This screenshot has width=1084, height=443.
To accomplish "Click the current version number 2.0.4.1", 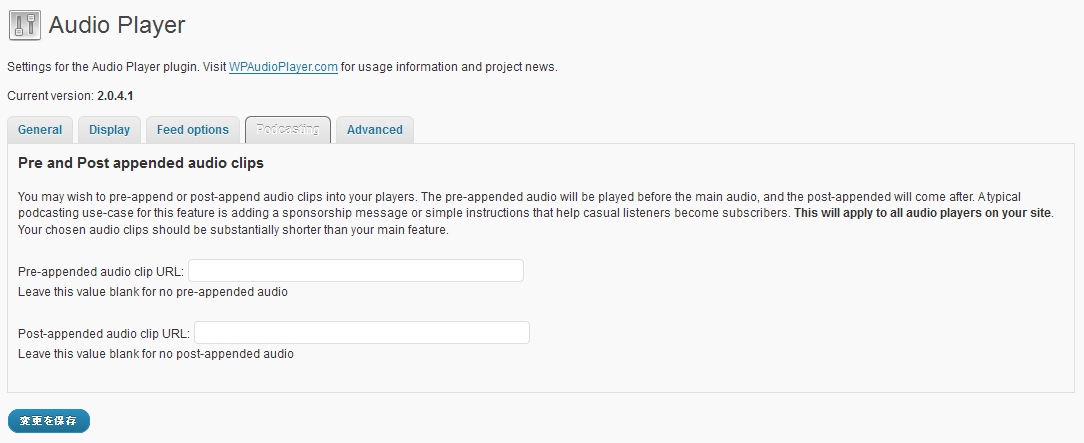I will (x=115, y=95).
